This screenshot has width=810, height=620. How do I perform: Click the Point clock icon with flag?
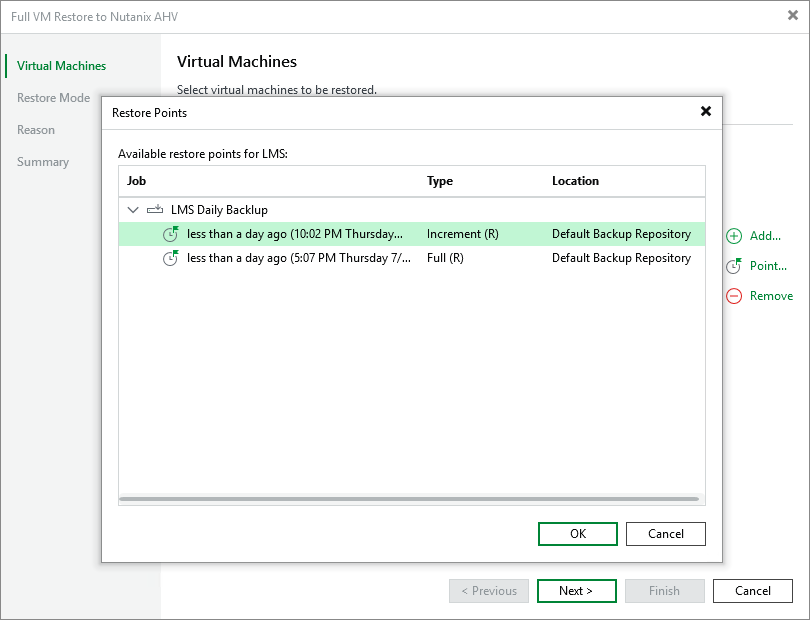[x=733, y=266]
